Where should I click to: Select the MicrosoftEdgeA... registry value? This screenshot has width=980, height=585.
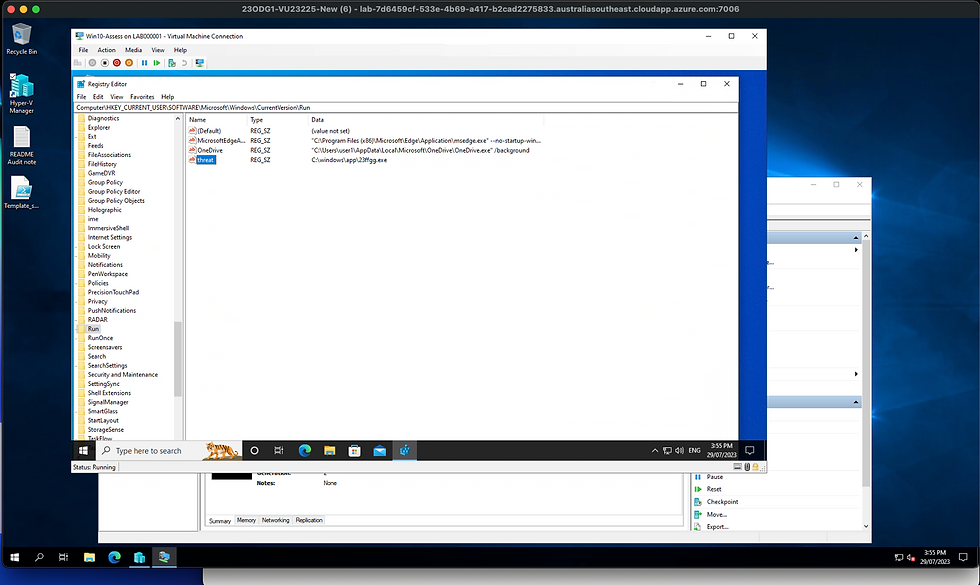point(221,141)
